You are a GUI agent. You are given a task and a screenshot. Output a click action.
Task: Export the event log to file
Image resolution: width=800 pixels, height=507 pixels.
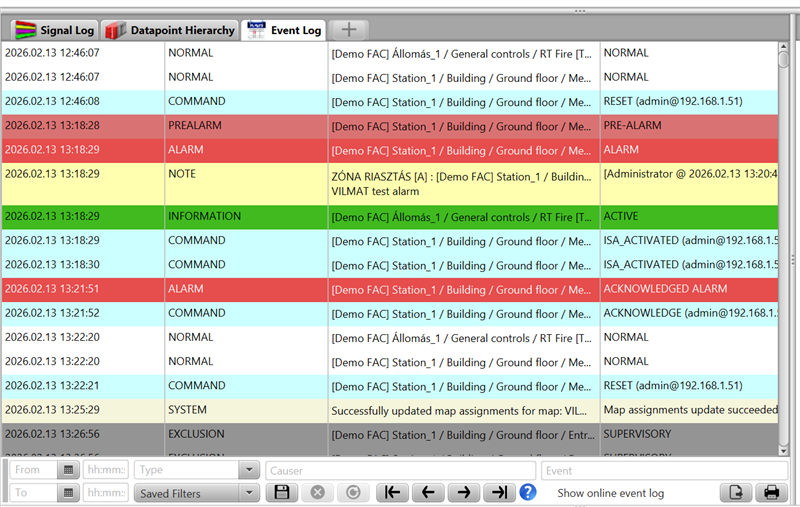click(x=735, y=493)
